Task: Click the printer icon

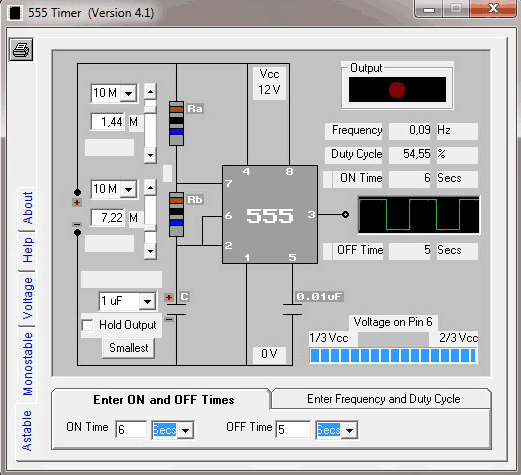Action: click(x=21, y=50)
